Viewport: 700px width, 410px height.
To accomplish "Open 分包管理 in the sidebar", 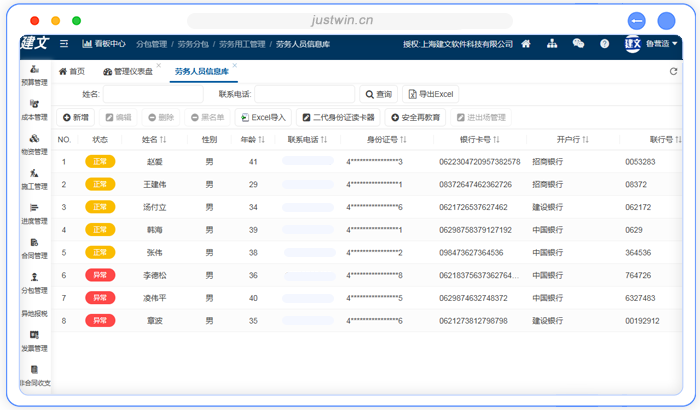I will (34, 283).
